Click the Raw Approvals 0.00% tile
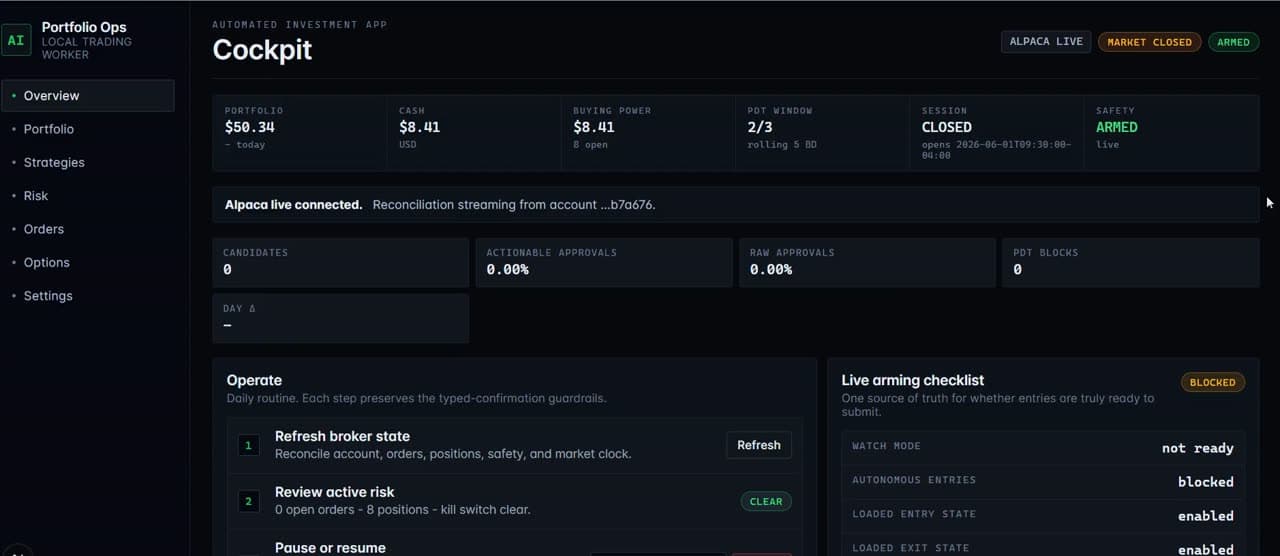This screenshot has height=556, width=1280. [867, 262]
